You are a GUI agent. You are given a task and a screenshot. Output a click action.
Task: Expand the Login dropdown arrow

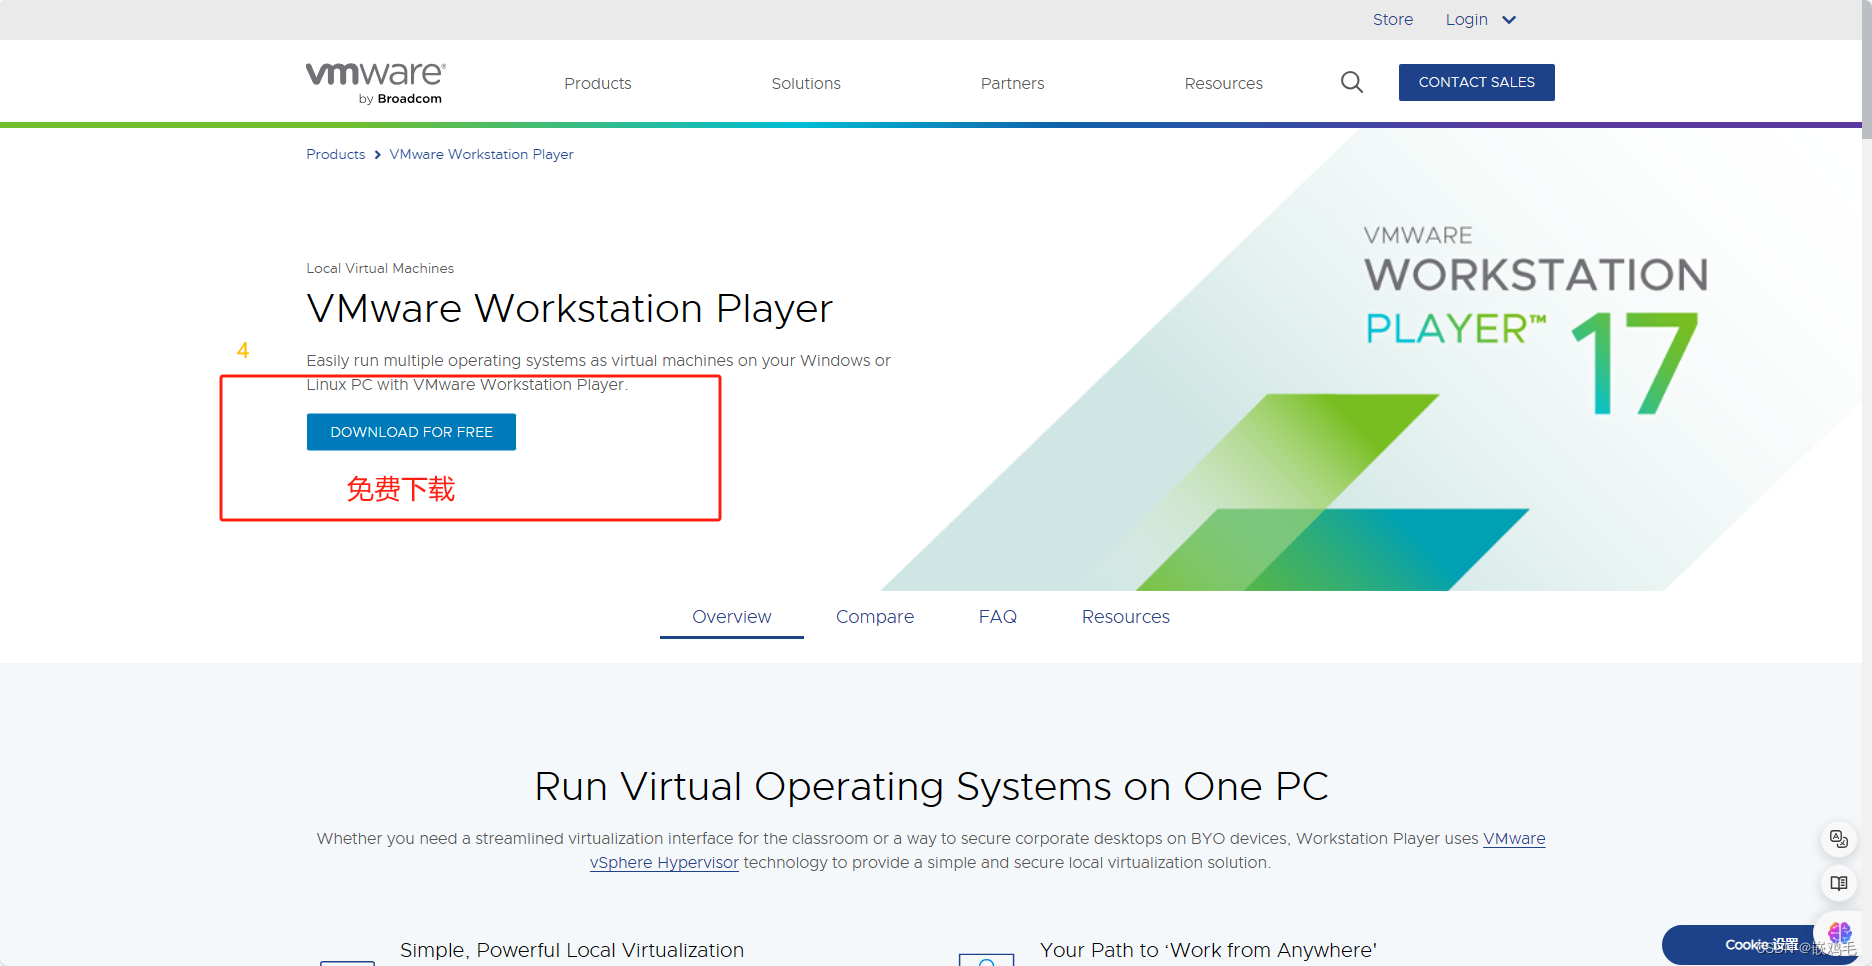point(1509,20)
